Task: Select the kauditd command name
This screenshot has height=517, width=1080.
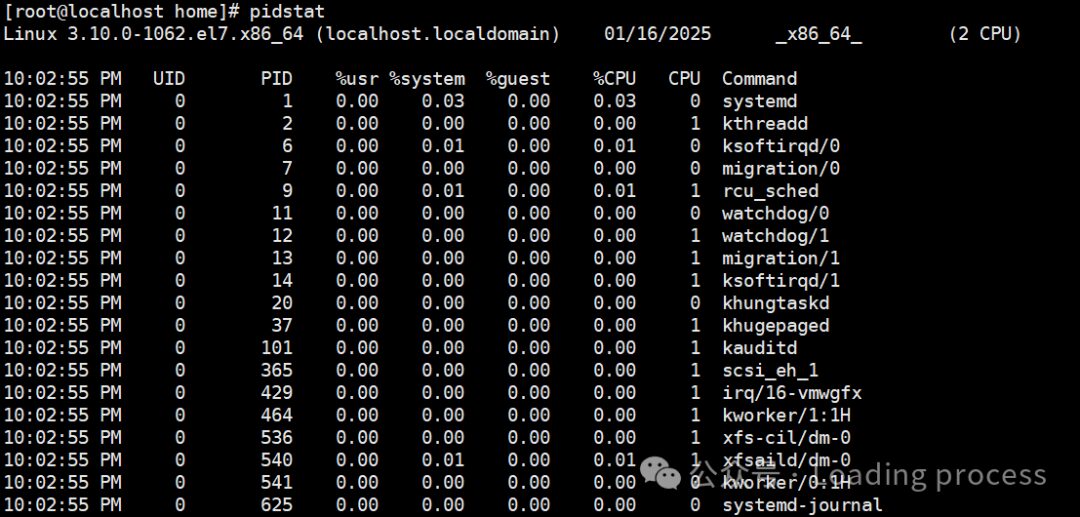Action: click(759, 348)
